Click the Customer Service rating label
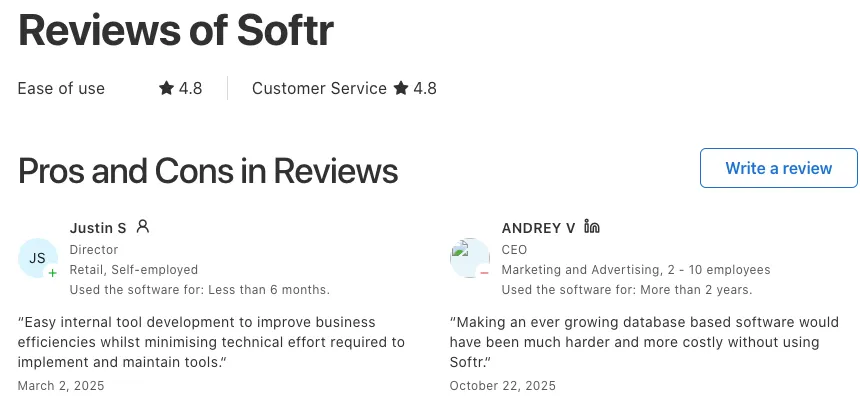This screenshot has width=860, height=413. click(x=319, y=88)
